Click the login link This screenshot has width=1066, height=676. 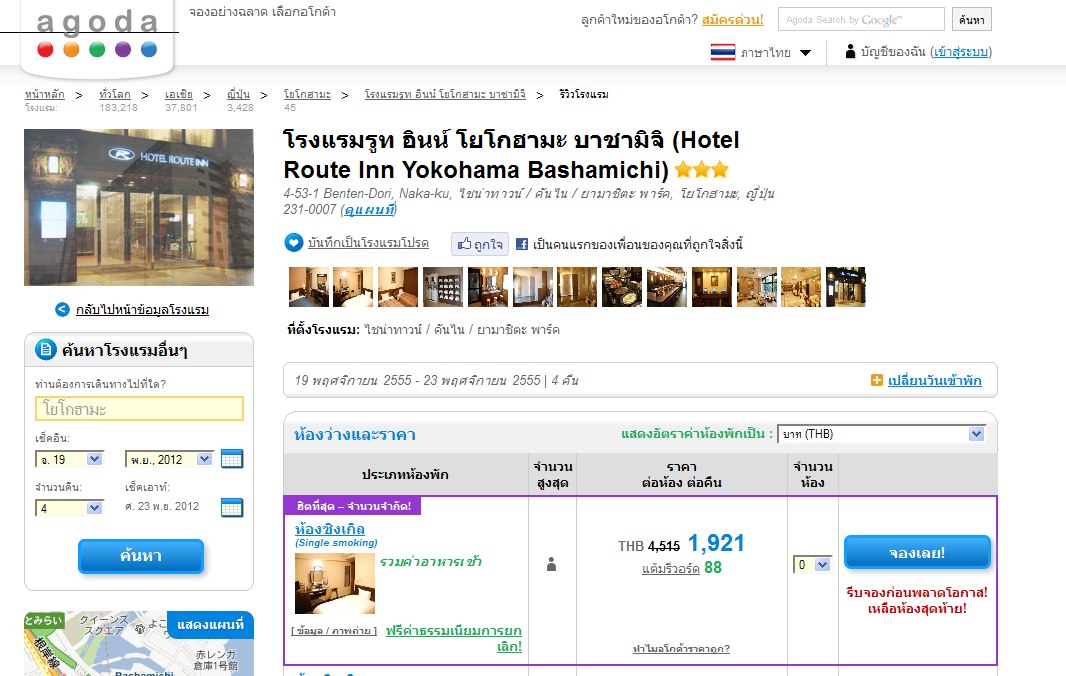961,52
